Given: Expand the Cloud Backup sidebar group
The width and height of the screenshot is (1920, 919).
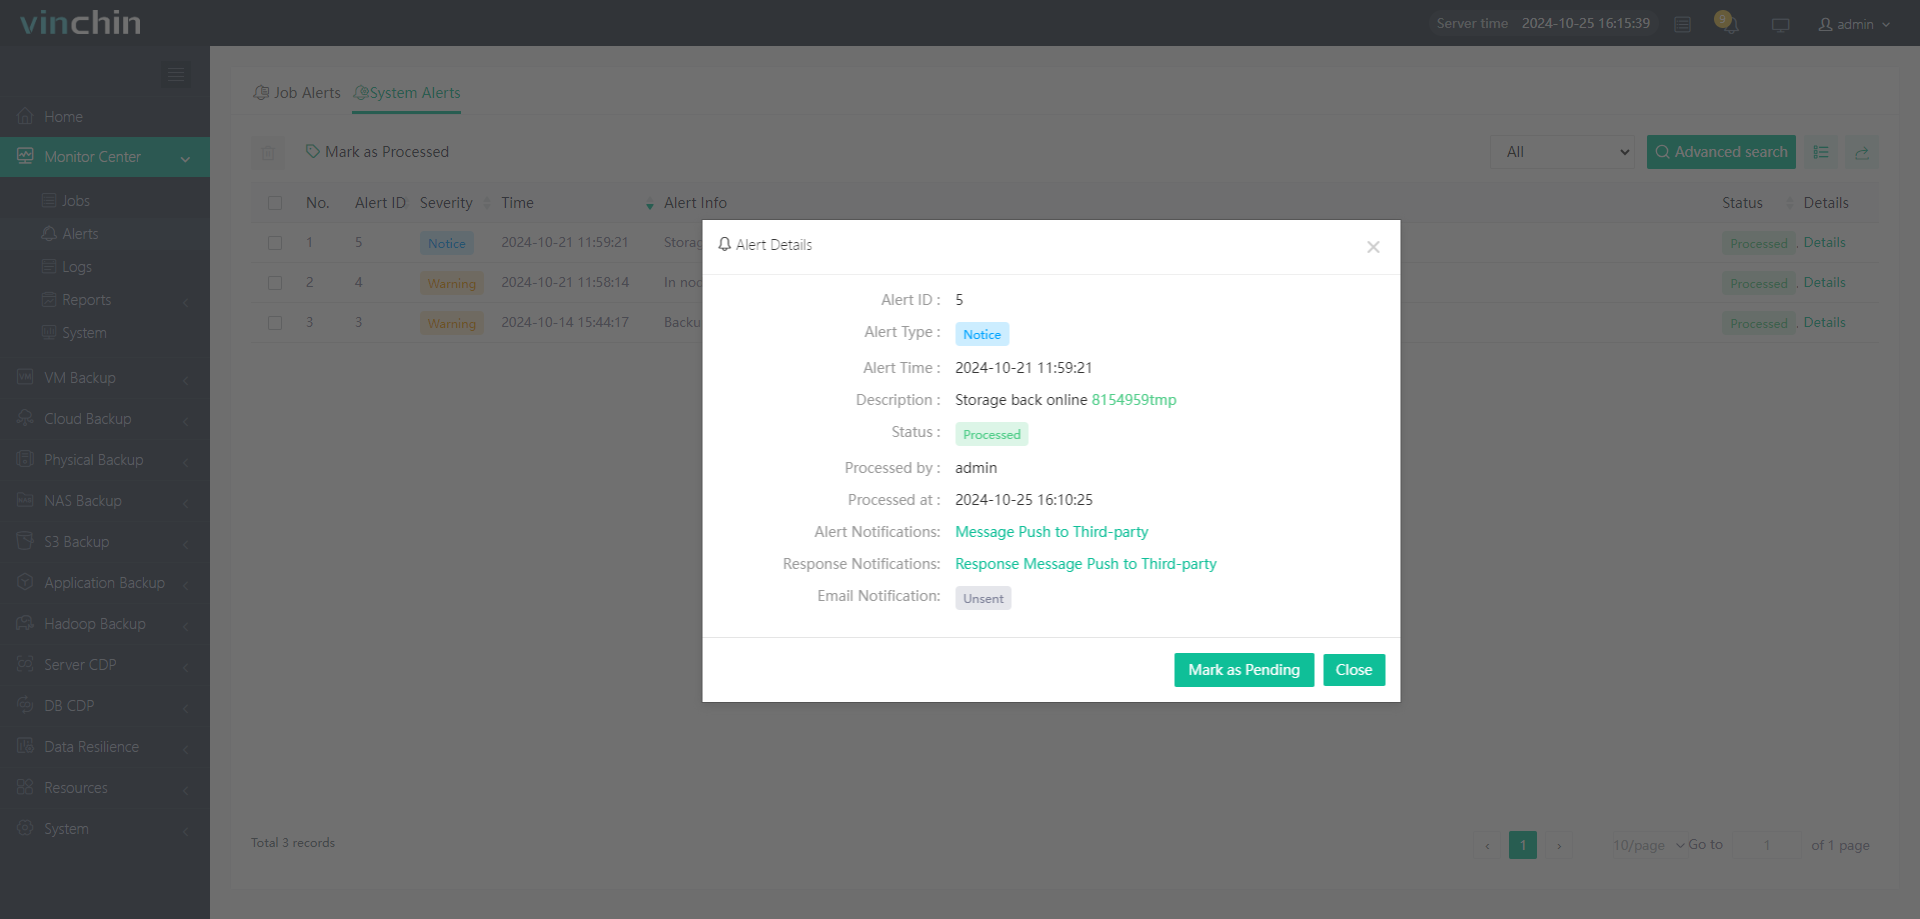Looking at the screenshot, I should 87,418.
